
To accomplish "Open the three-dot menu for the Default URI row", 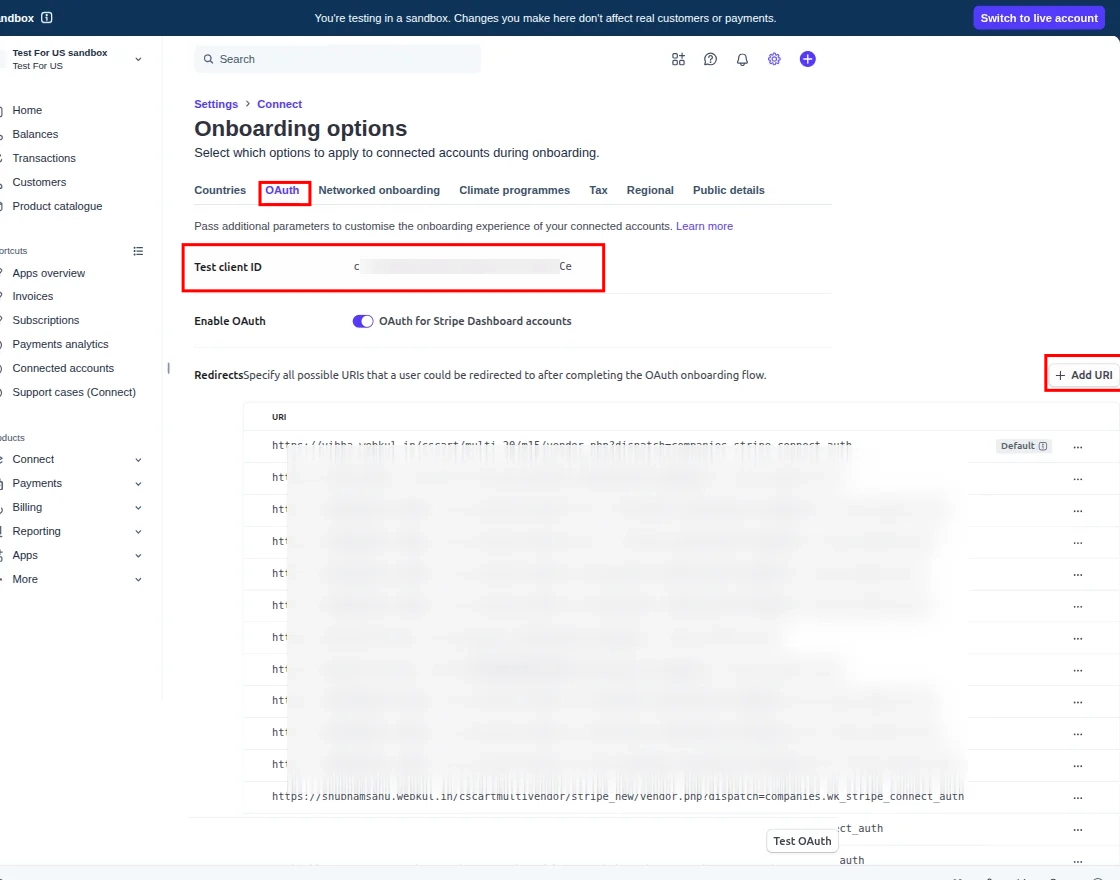I will click(x=1078, y=446).
